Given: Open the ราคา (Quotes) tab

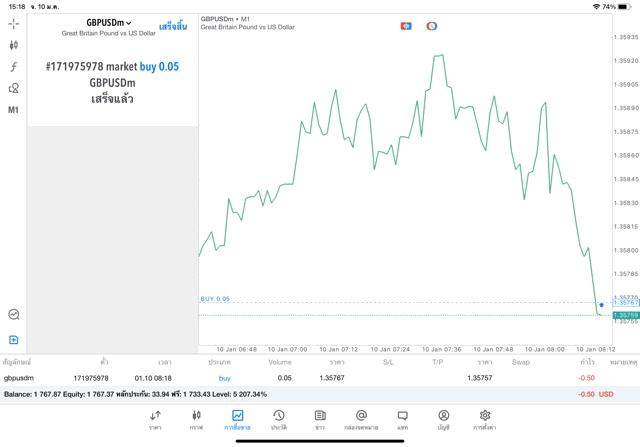Looking at the screenshot, I should point(155,420).
